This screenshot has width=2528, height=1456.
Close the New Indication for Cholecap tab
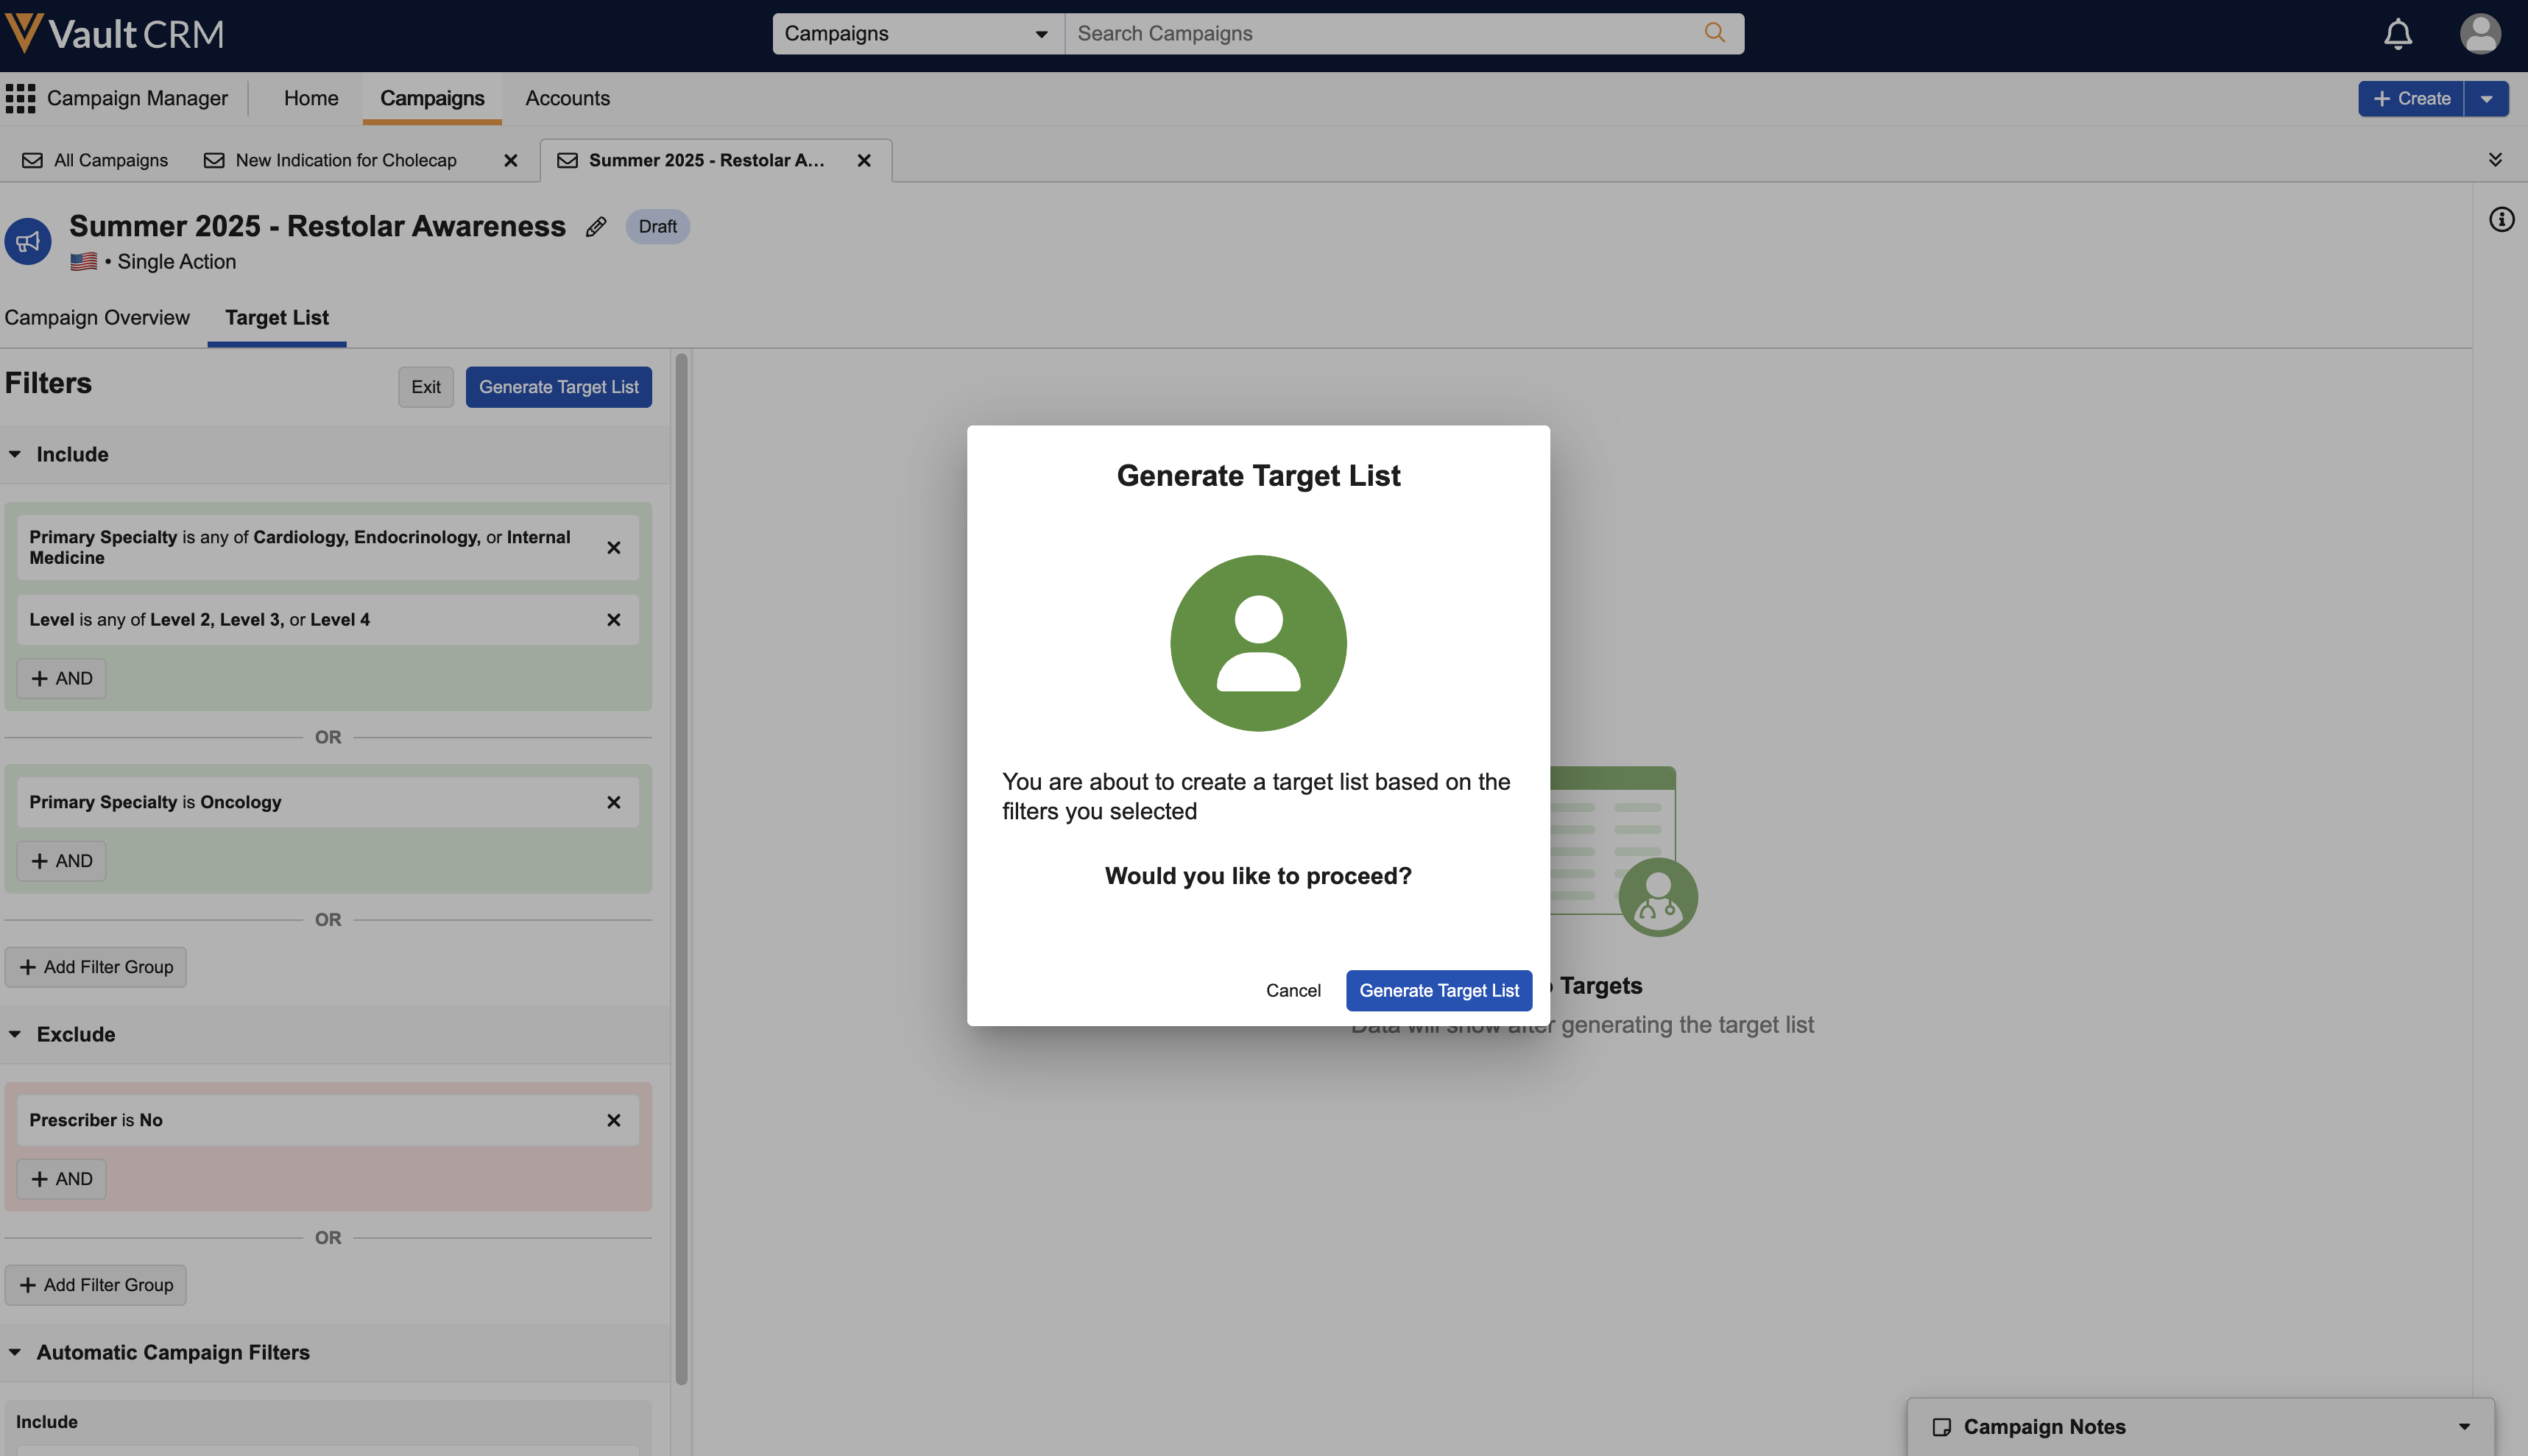pyautogui.click(x=511, y=160)
